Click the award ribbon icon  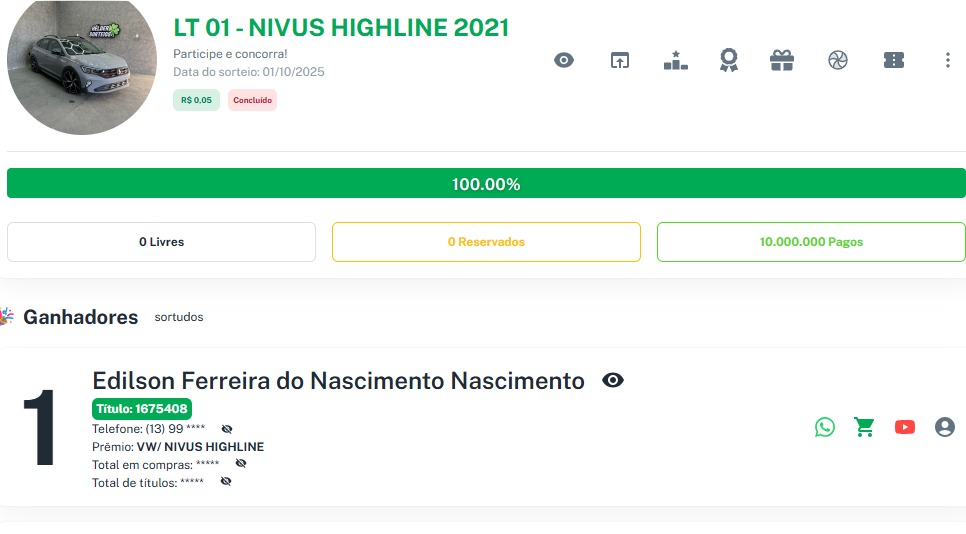(729, 60)
